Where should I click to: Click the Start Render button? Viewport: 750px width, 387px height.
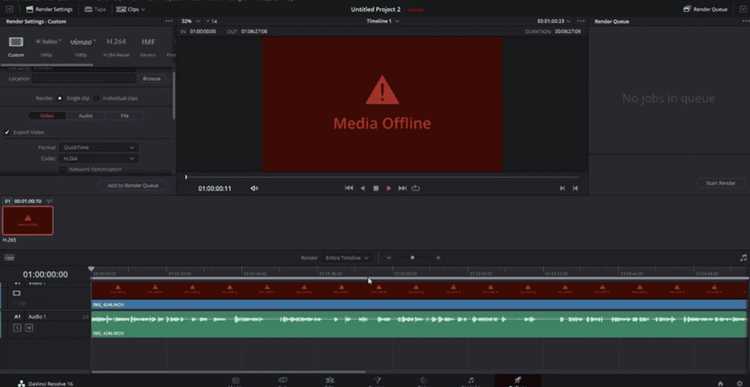721,183
